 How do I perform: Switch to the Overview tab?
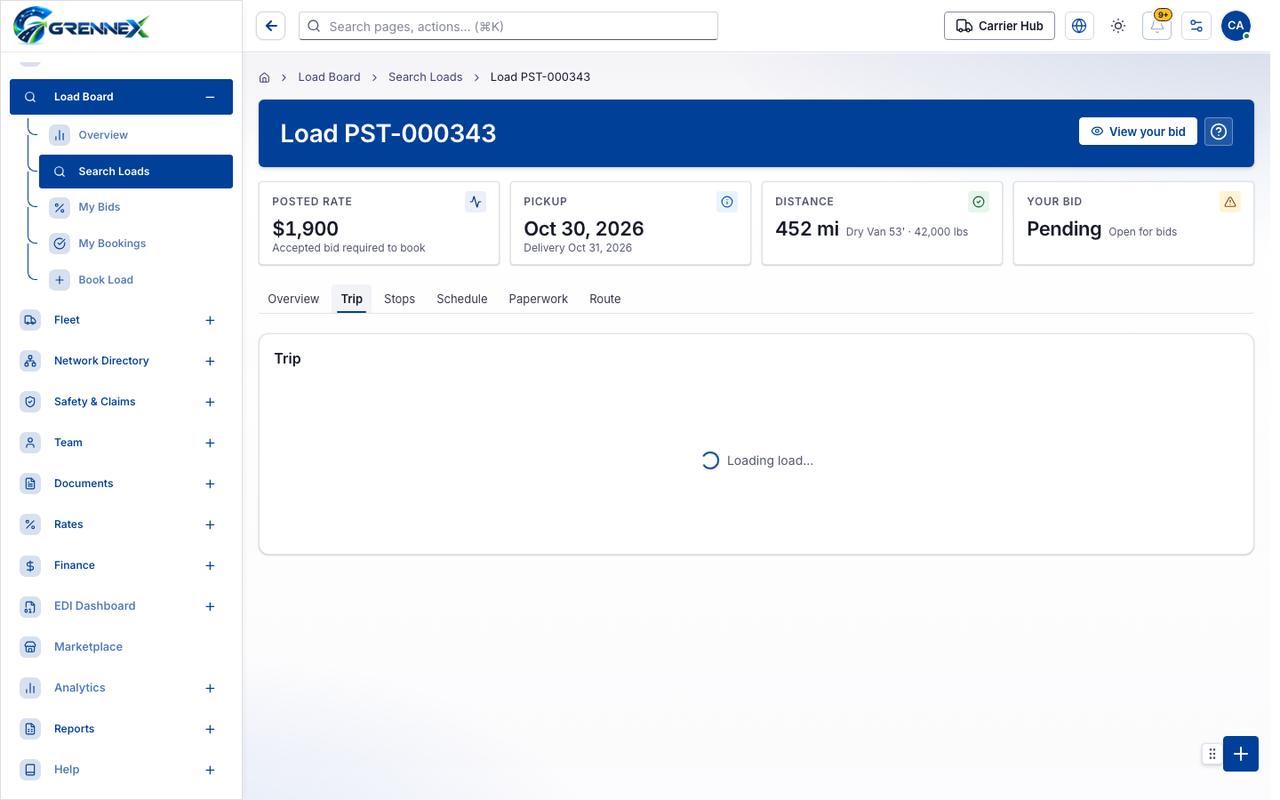tap(293, 299)
